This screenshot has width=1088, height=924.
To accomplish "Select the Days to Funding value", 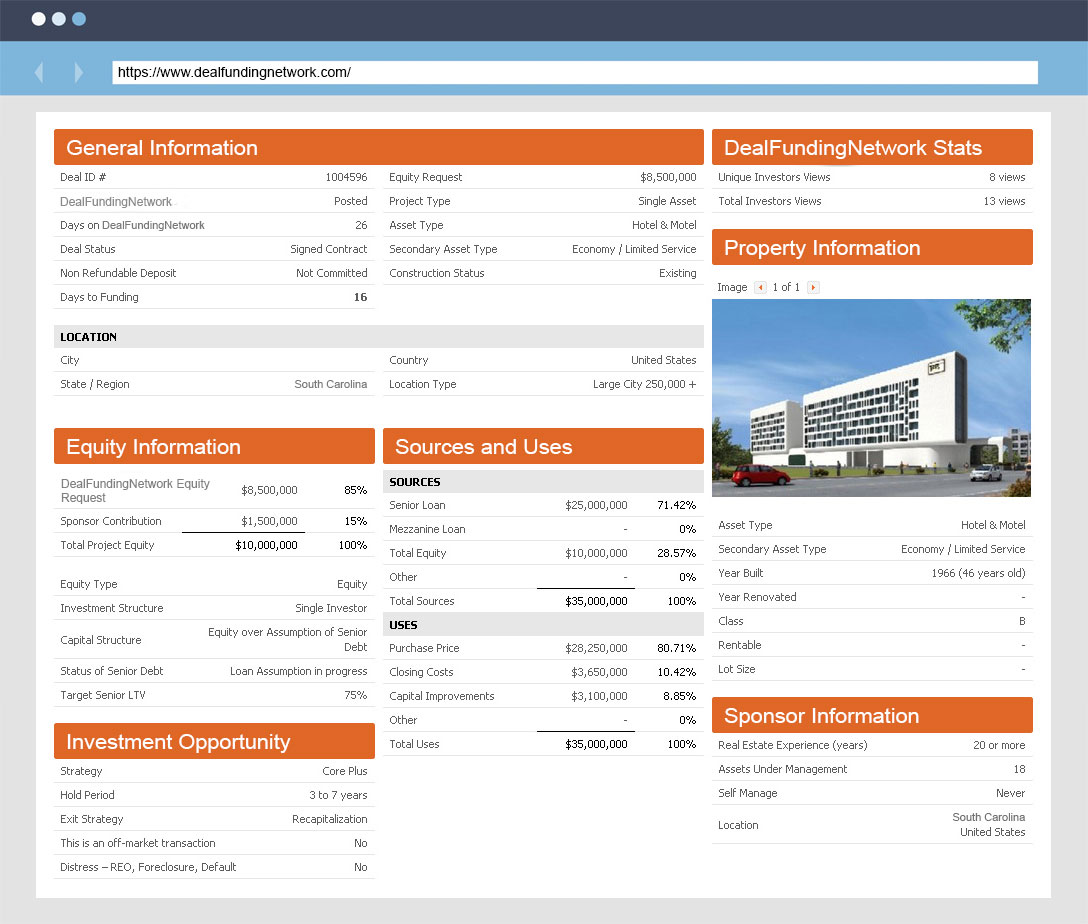I will (x=360, y=297).
